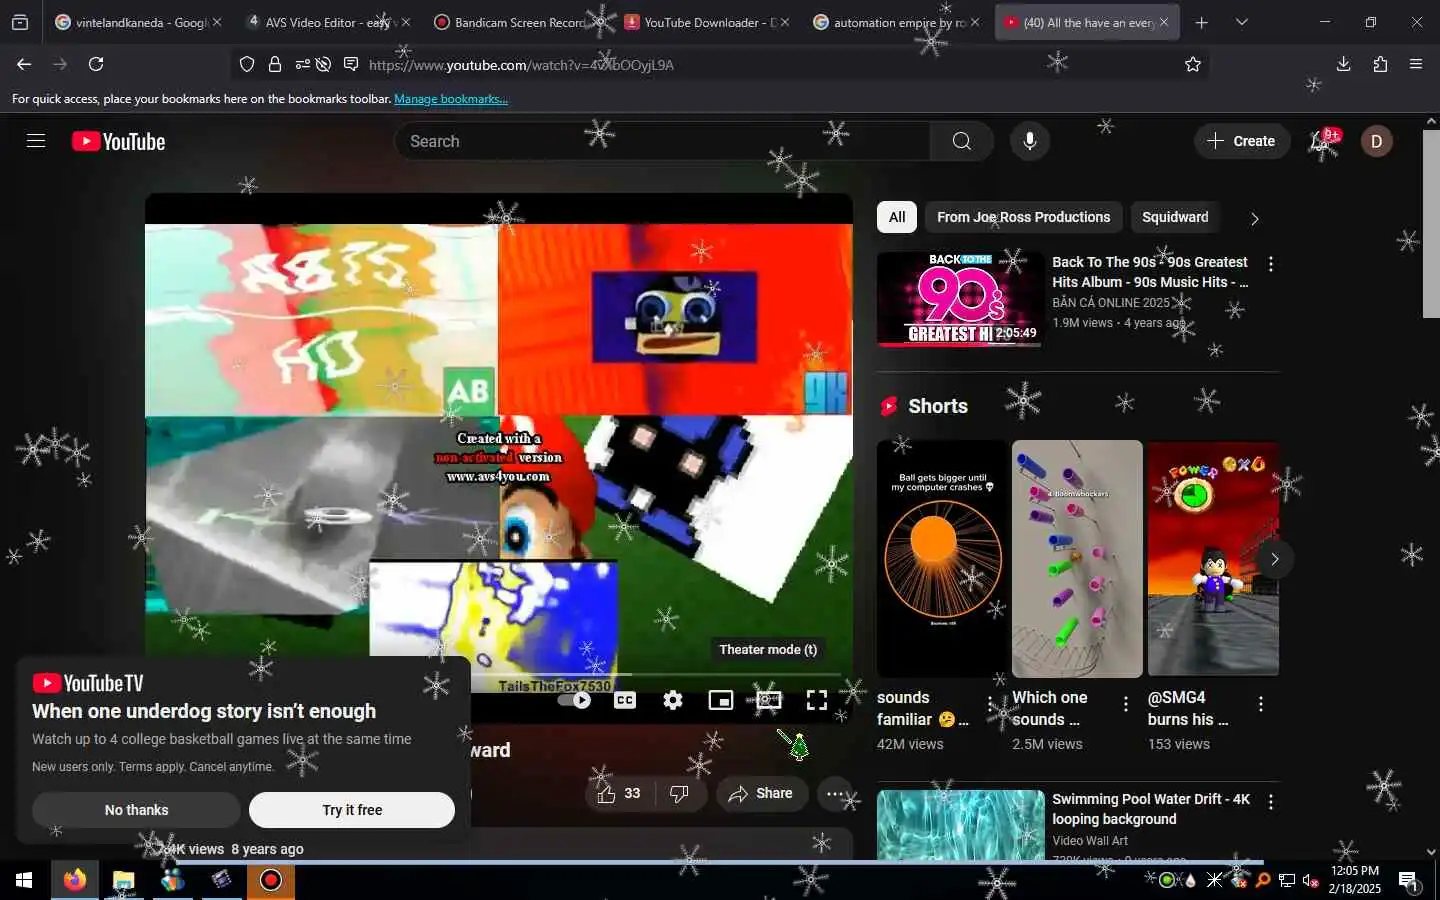
Task: Dislike the video with thumbs down
Action: (x=680, y=793)
